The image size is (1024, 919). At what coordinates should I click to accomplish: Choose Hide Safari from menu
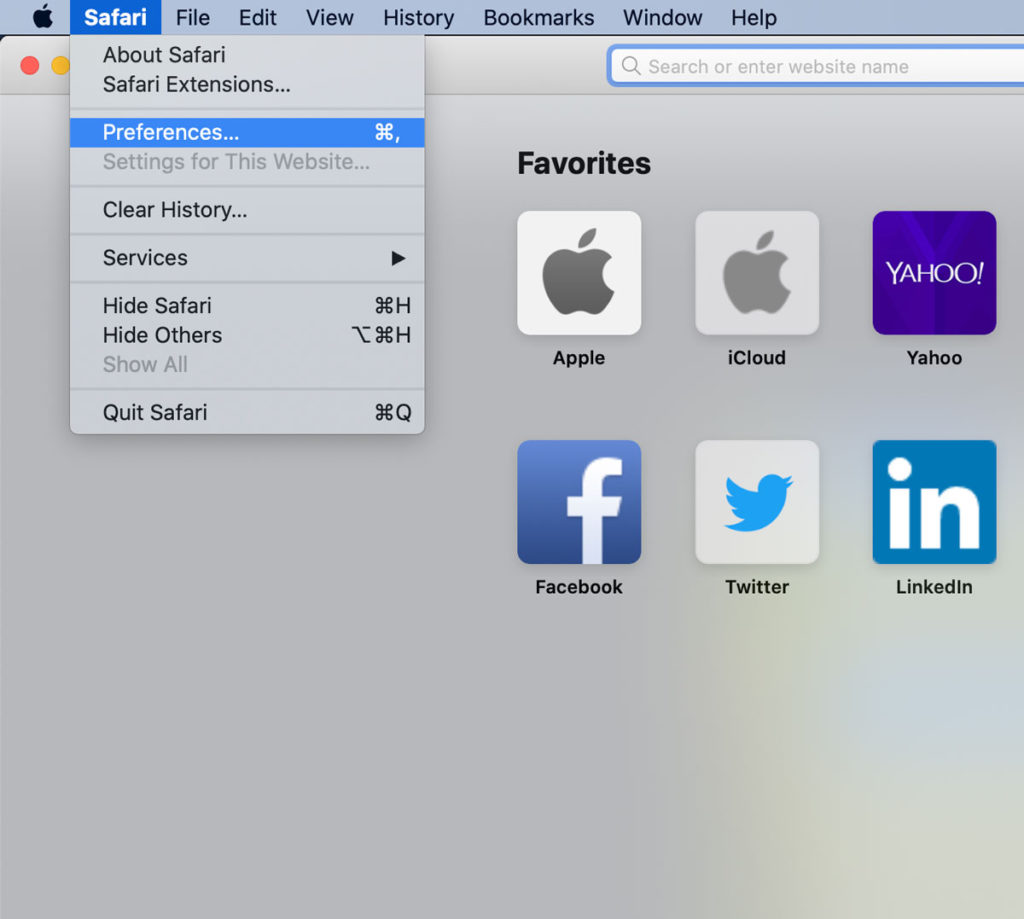[247, 306]
